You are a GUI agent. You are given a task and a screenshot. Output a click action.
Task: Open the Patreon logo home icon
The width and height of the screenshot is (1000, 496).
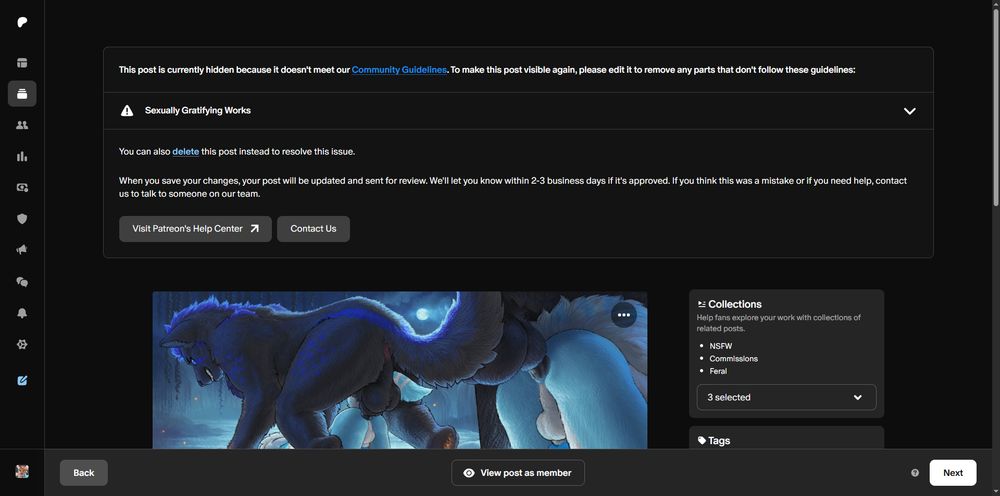22,22
